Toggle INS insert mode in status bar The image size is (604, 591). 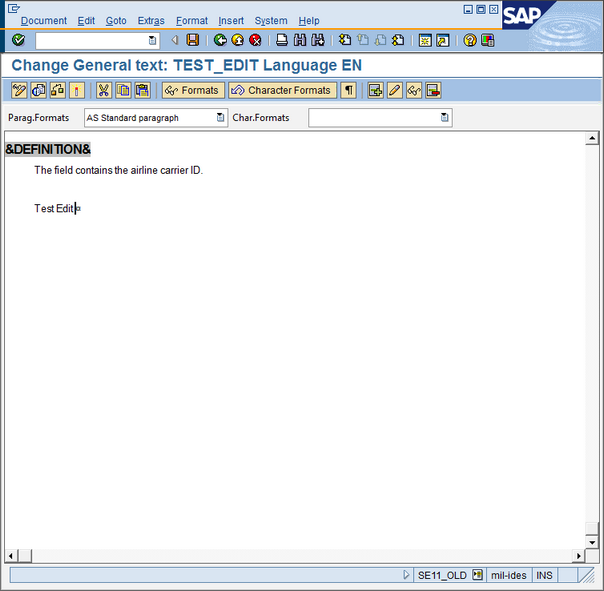click(x=544, y=575)
